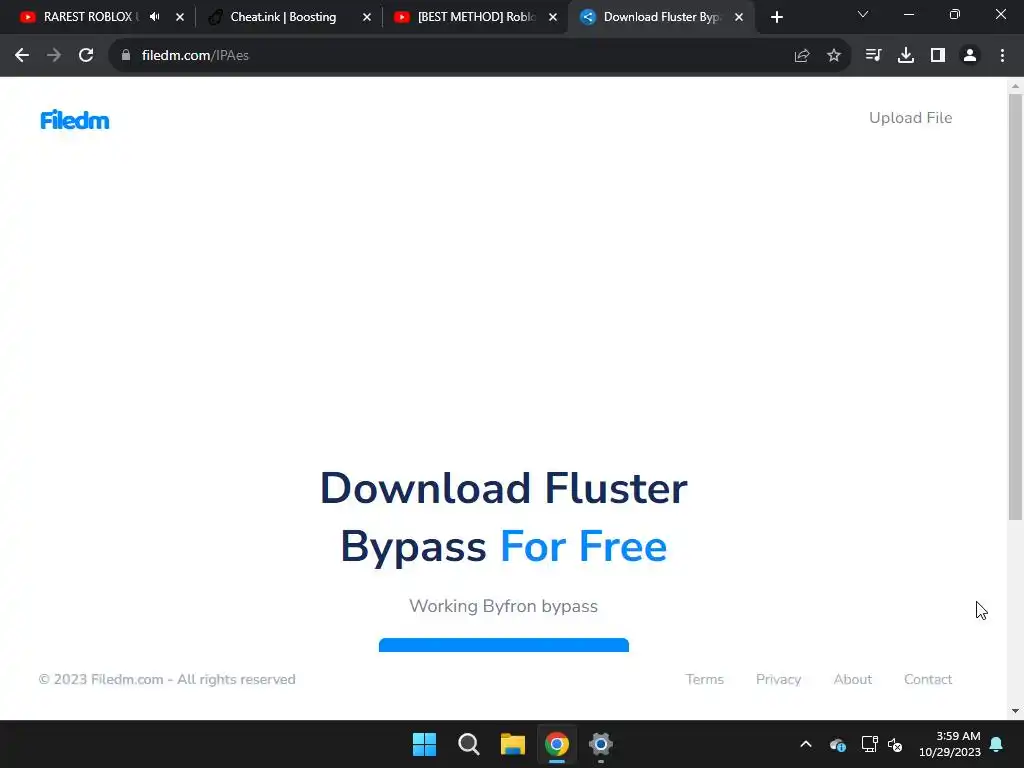Open Settings gear in taskbar
1024x768 pixels.
tap(600, 744)
